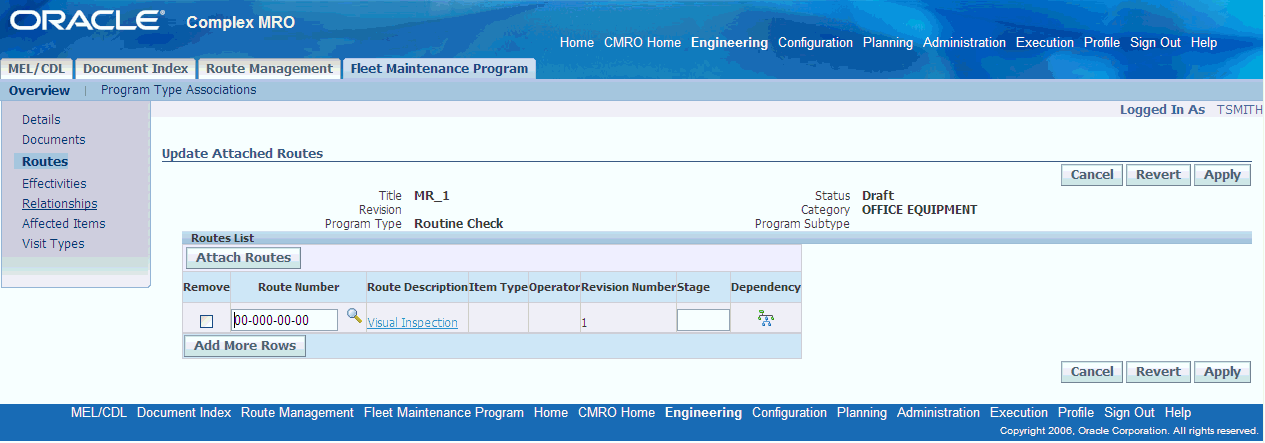Open the Overview subtab
Screen dimensions: 1265x443
(39, 90)
